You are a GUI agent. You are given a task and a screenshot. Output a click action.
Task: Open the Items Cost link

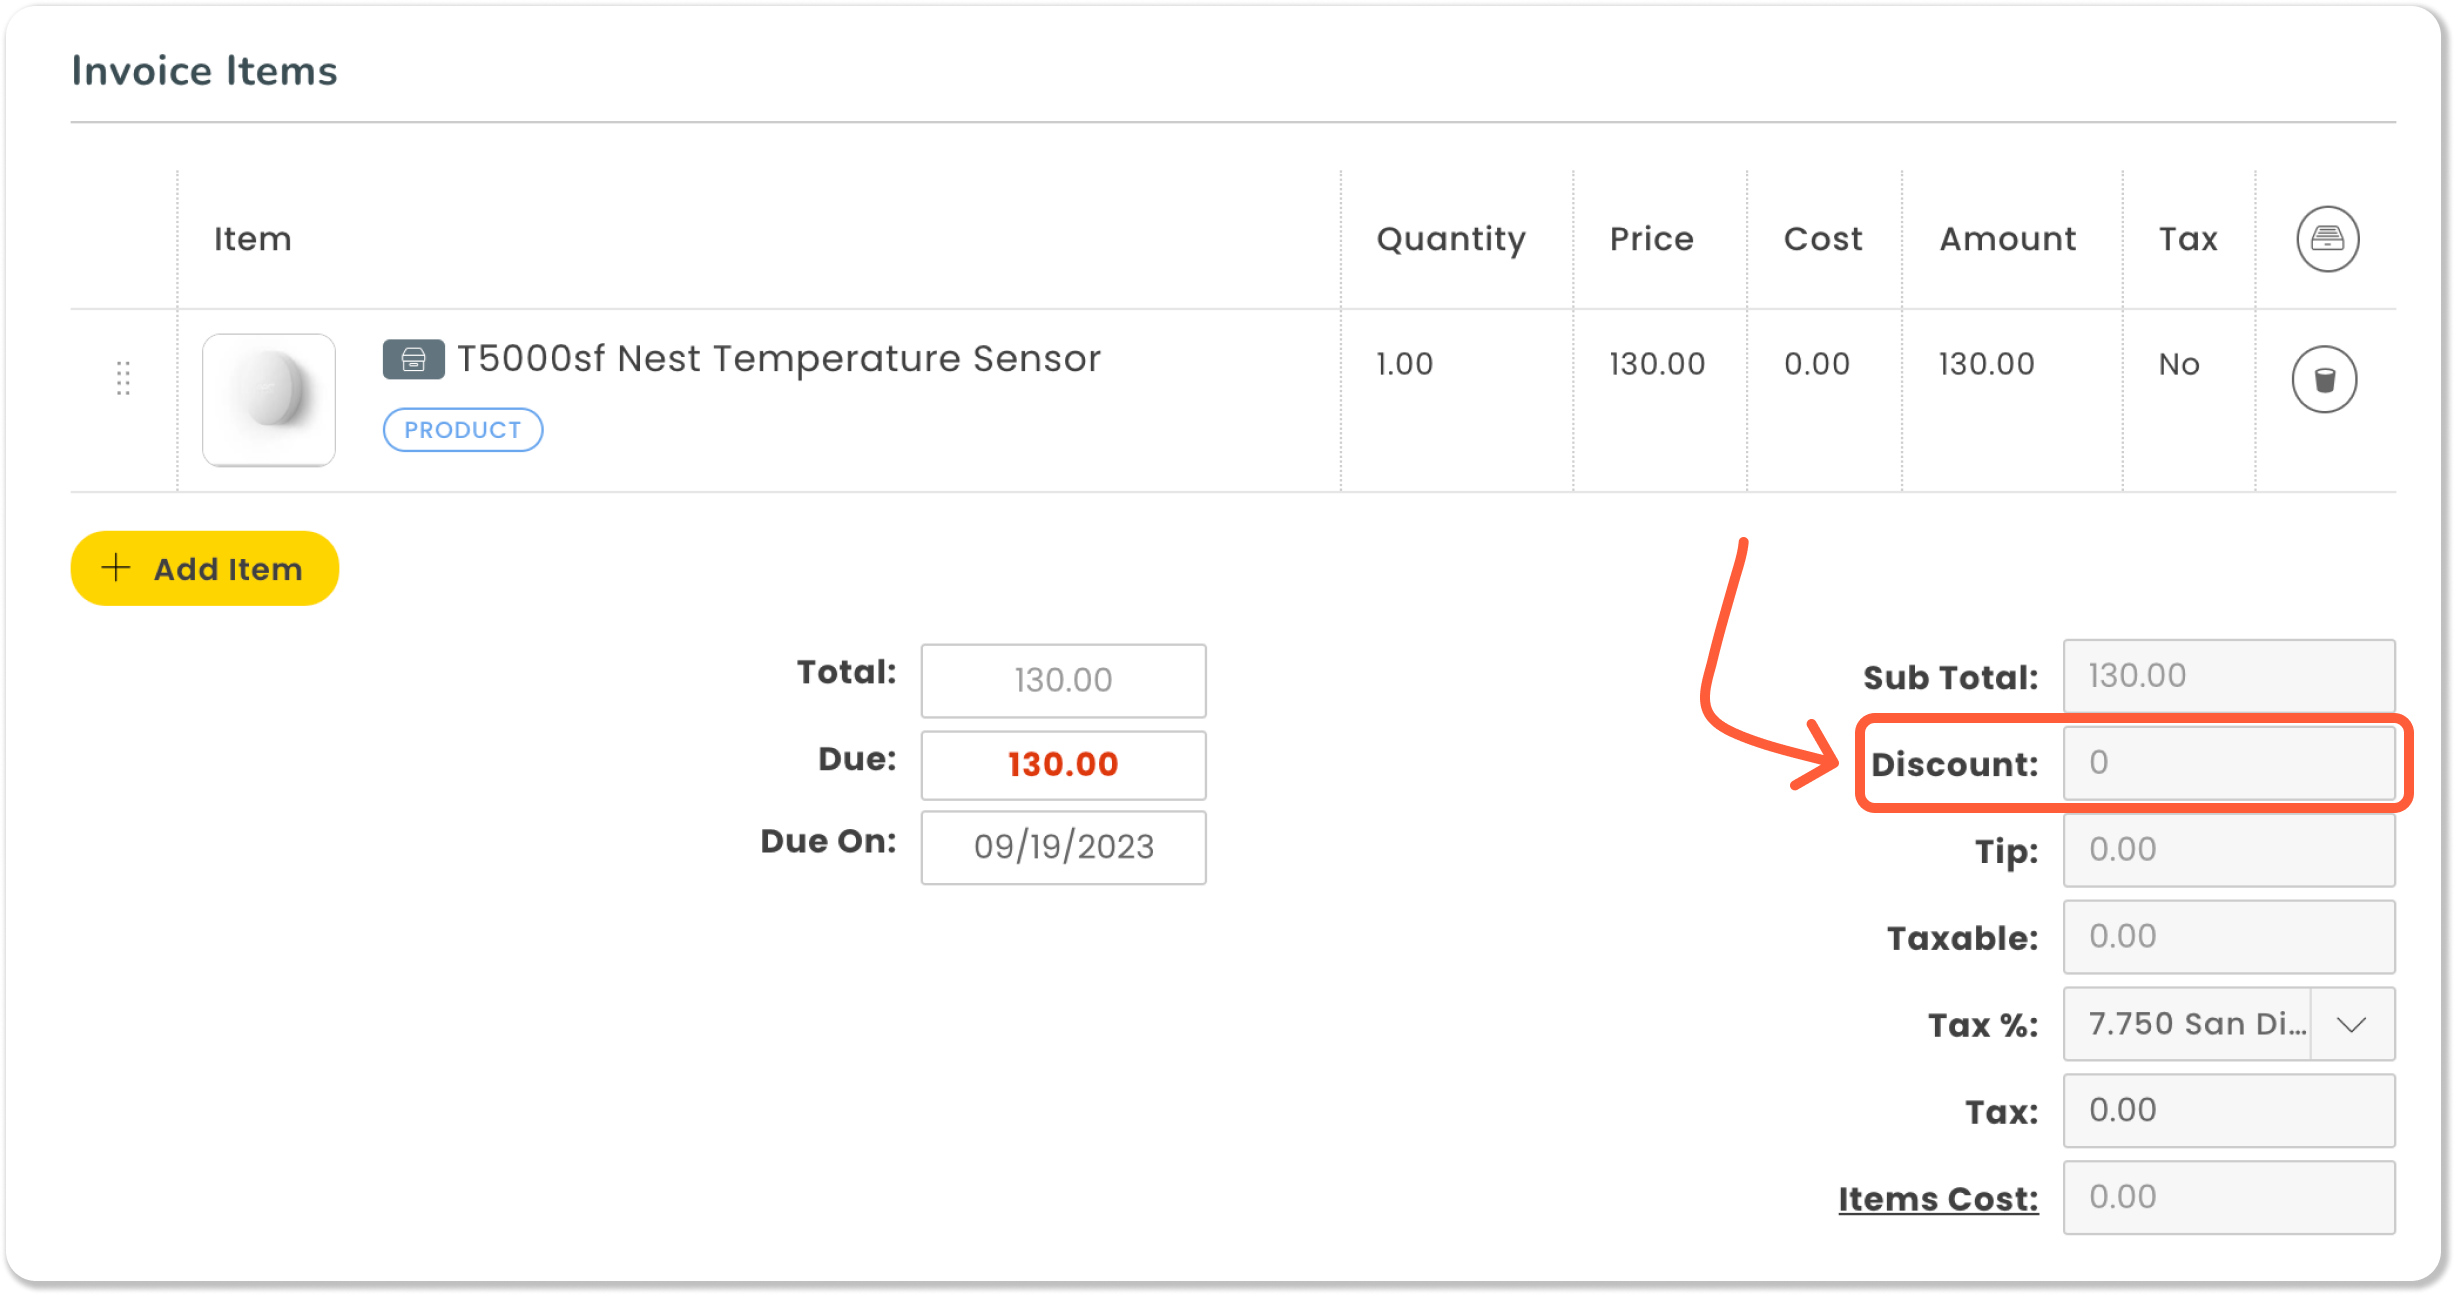(1937, 1198)
